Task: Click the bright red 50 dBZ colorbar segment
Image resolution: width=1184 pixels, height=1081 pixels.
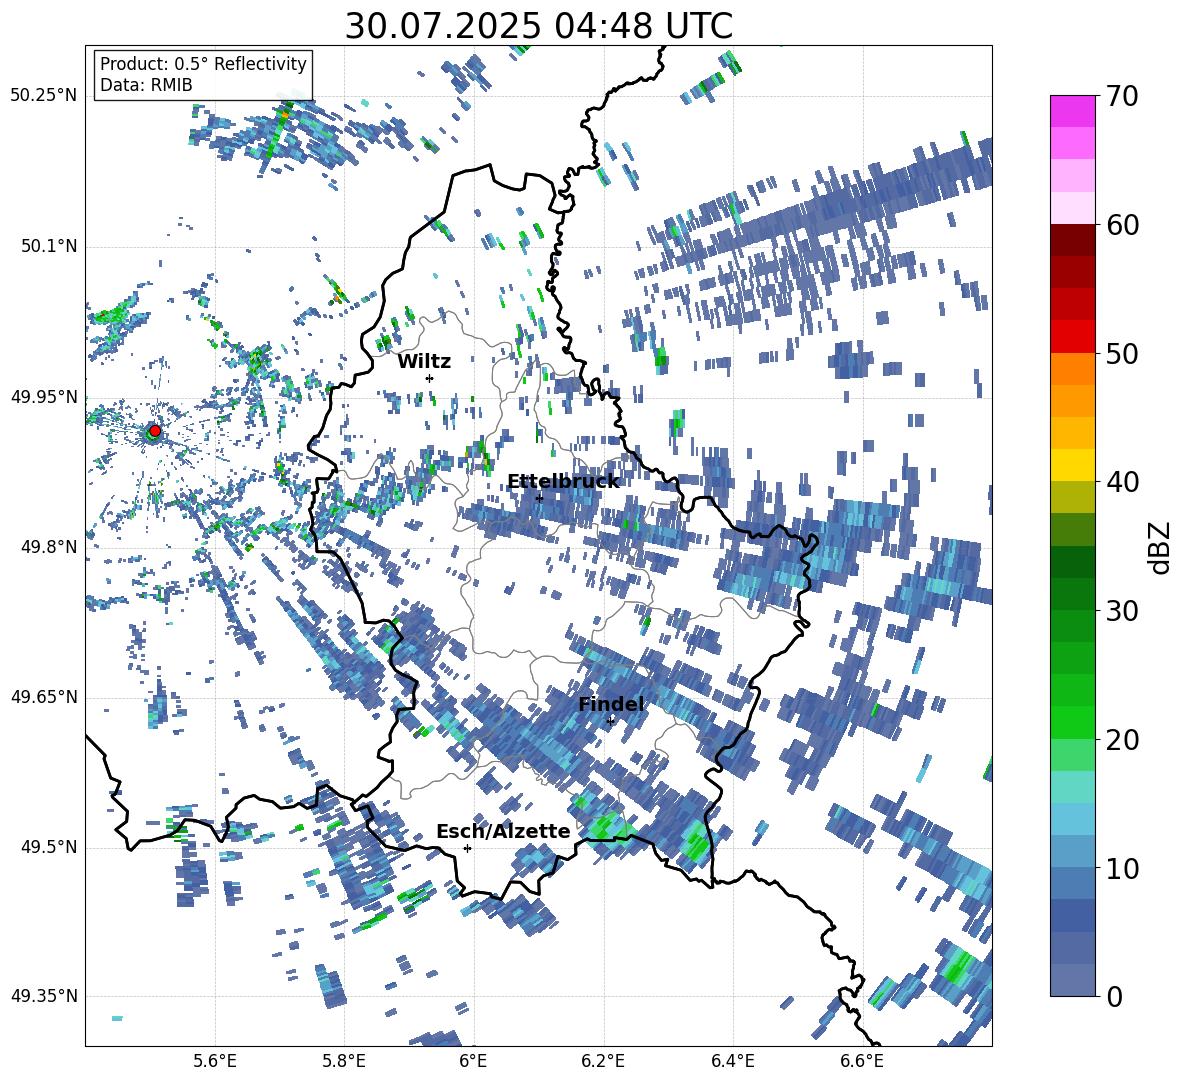Action: point(1072,337)
